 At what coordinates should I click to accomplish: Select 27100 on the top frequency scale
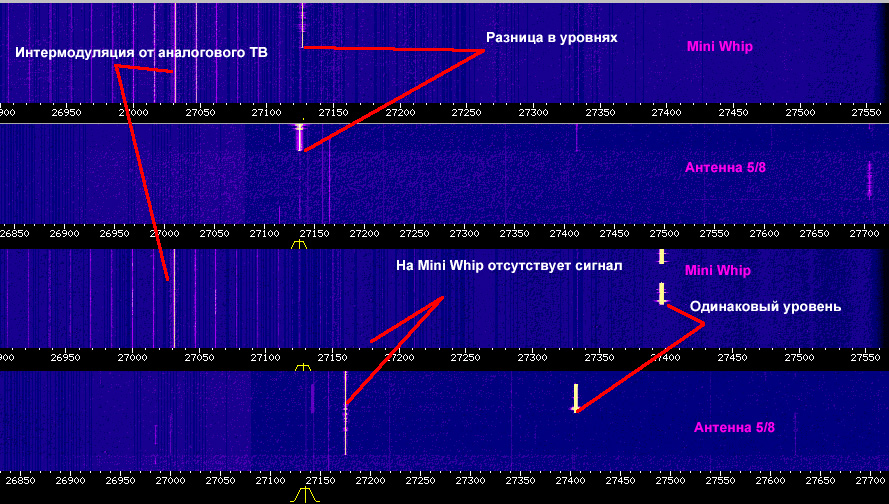click(x=266, y=112)
